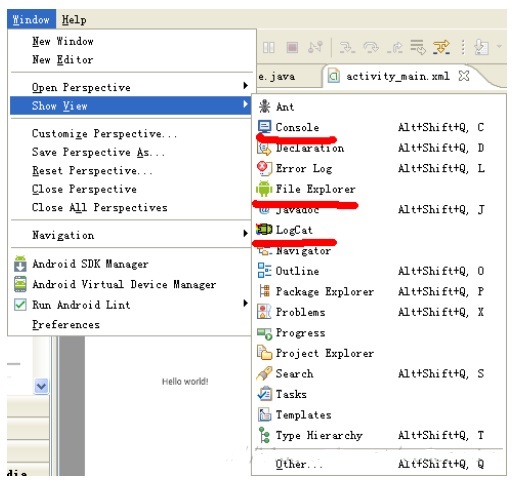The width and height of the screenshot is (531, 484).
Task: Click Run Android Lint checkmark icon
Action: 20,304
